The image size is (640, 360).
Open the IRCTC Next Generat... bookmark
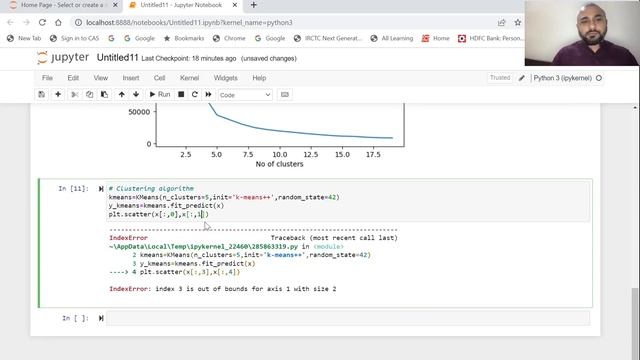(x=327, y=38)
